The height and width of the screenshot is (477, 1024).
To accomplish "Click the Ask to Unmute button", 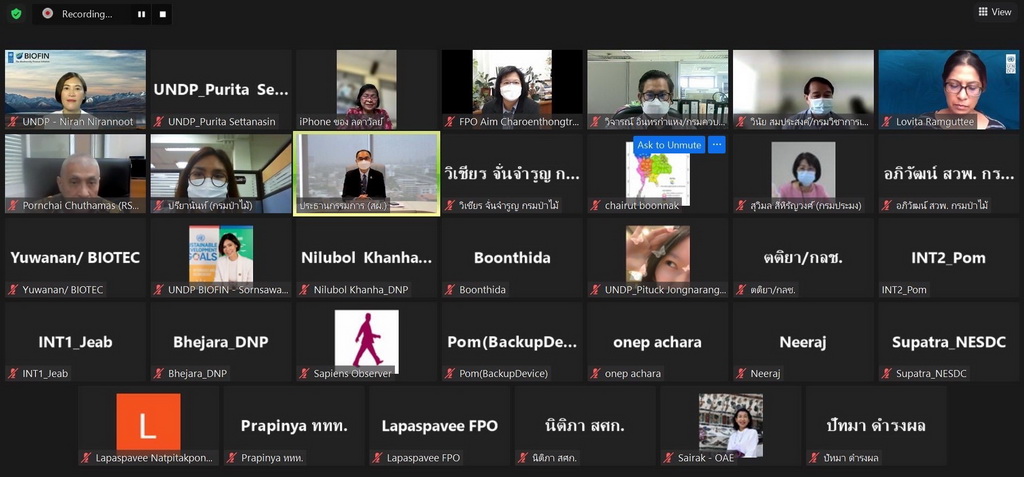I will 669,145.
